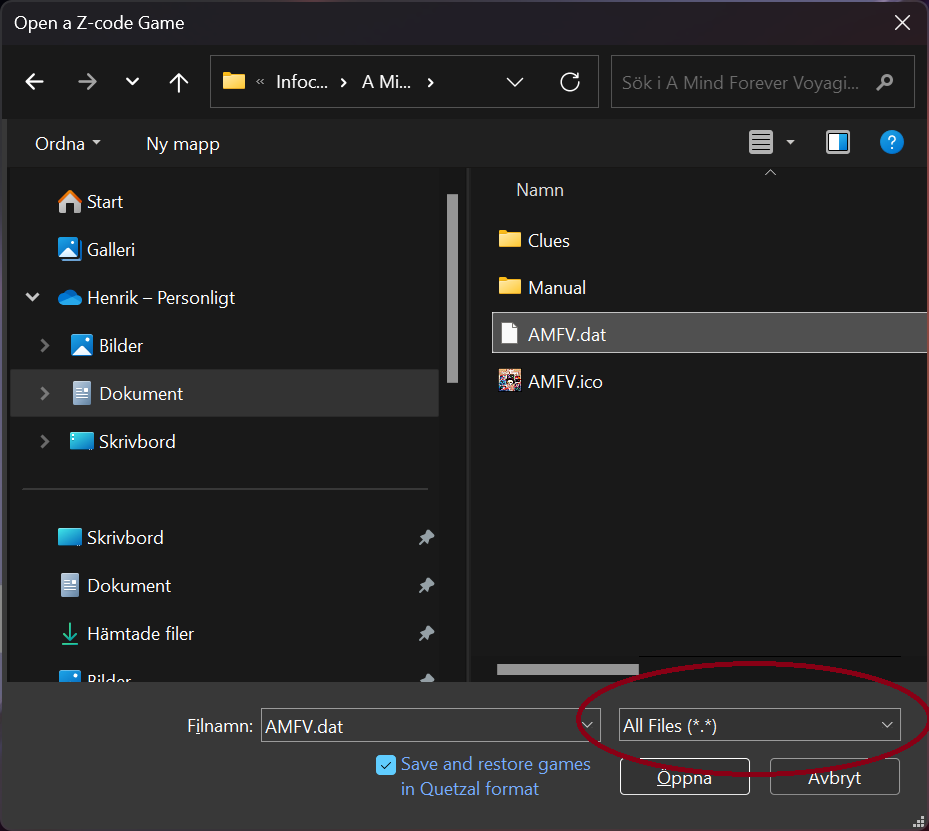Open the Help question mark icon
The width and height of the screenshot is (929, 831).
pyautogui.click(x=891, y=142)
